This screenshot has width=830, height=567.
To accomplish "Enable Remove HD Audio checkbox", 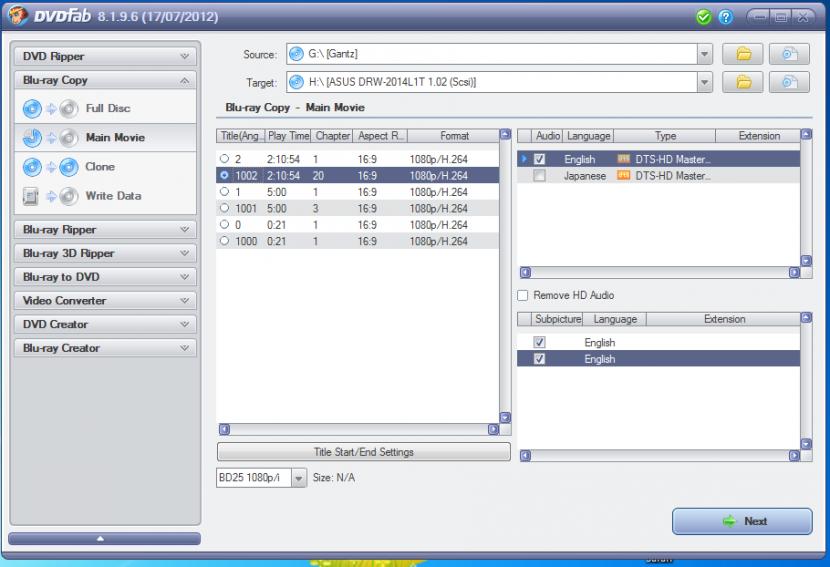I will (x=522, y=295).
